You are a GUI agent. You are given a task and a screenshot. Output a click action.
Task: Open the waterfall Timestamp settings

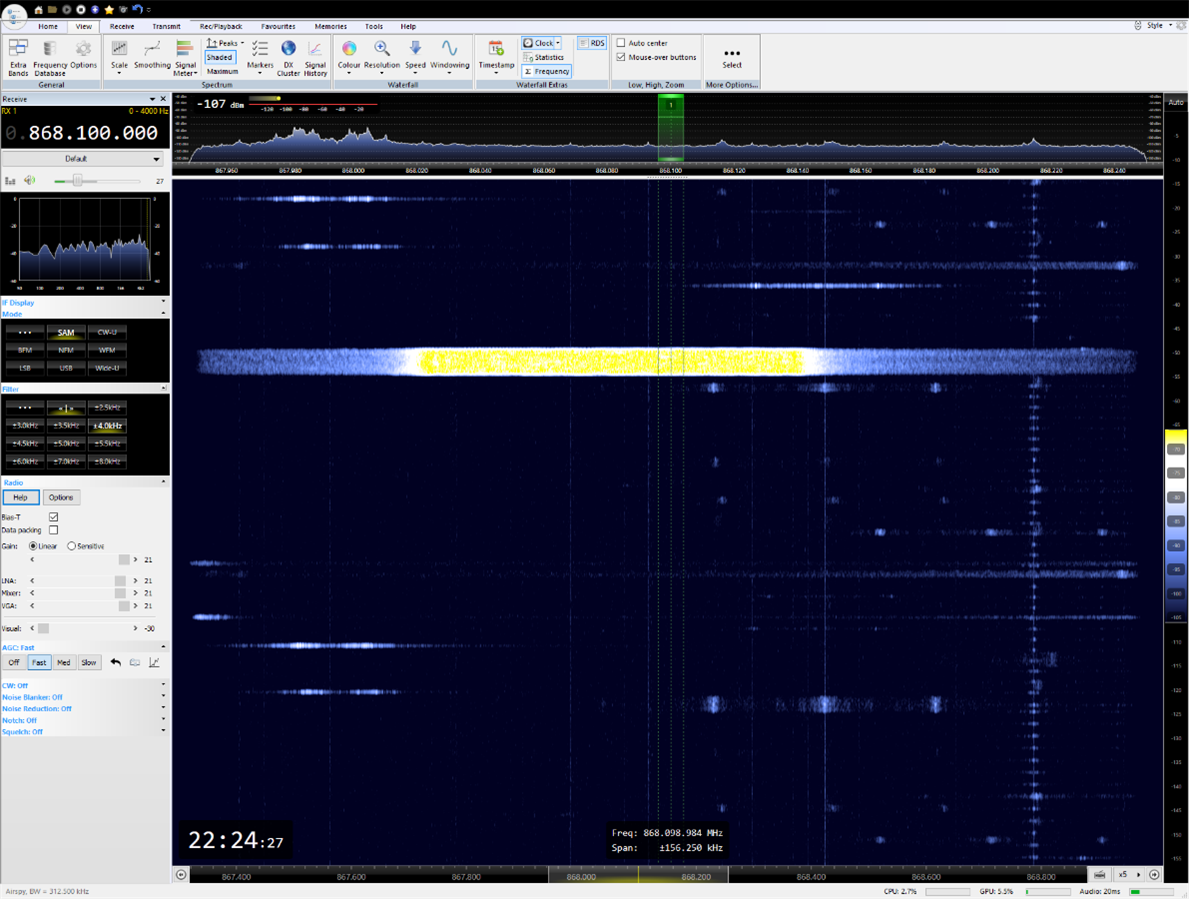pyautogui.click(x=496, y=55)
